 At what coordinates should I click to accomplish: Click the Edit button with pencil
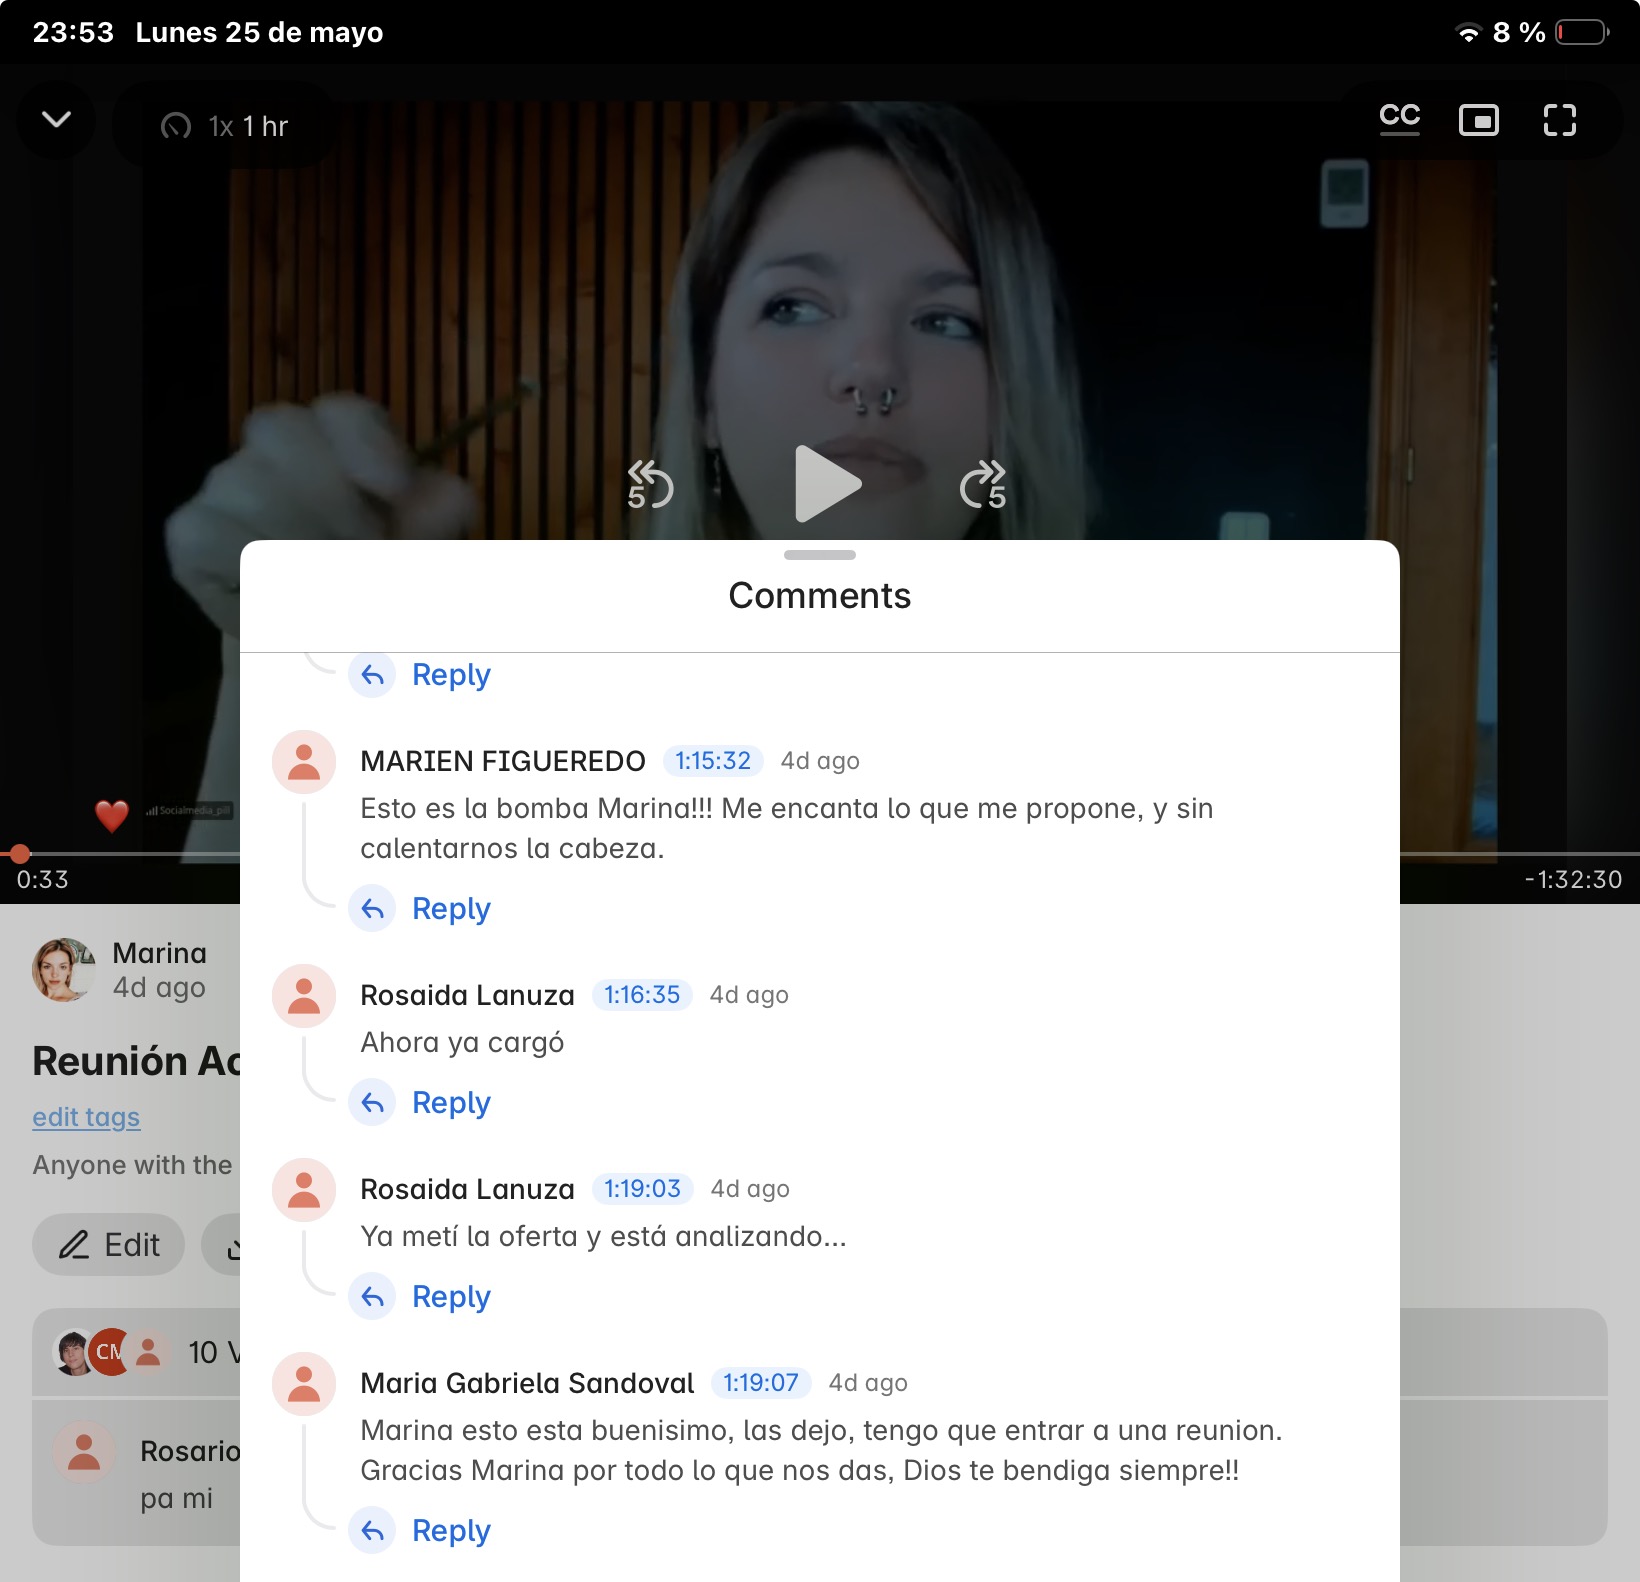pos(108,1245)
